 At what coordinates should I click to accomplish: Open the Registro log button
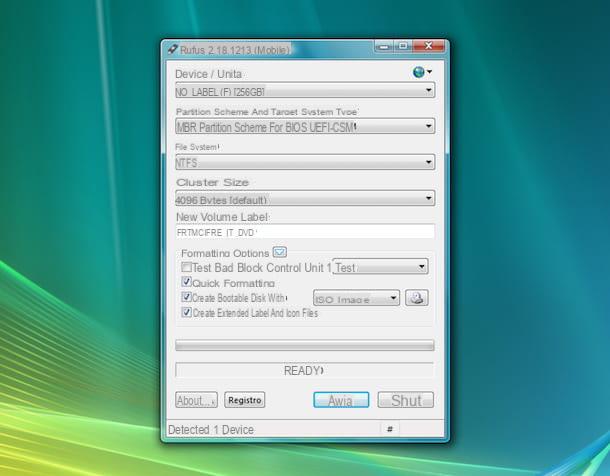point(245,400)
